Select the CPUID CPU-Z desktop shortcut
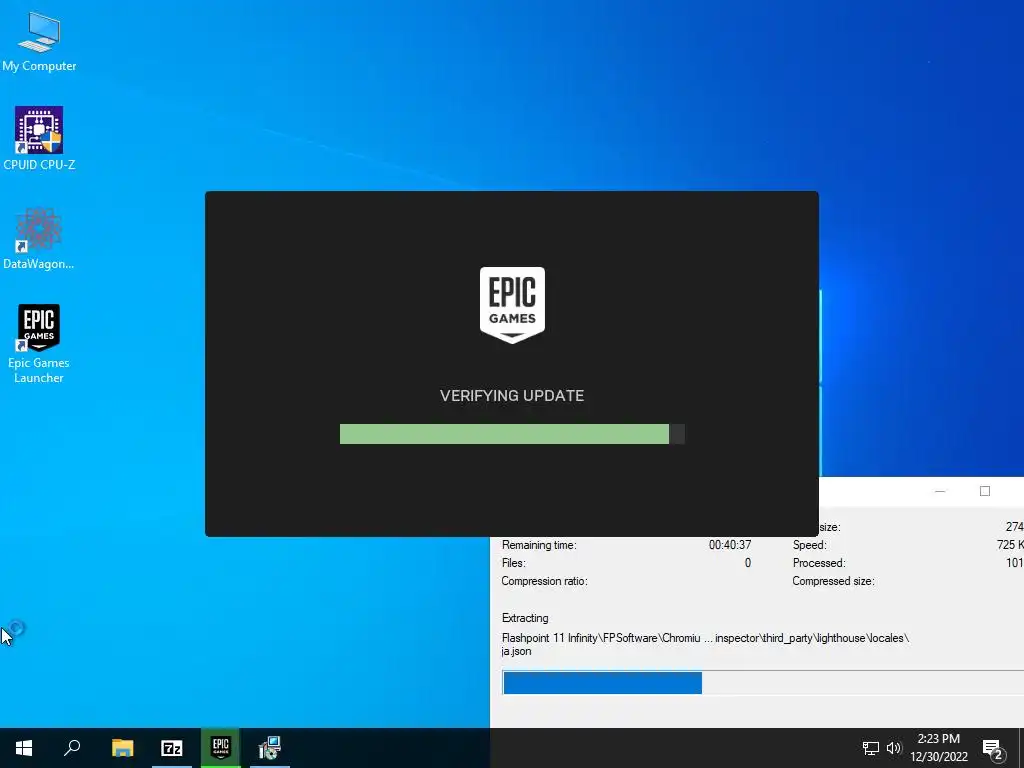Viewport: 1024px width, 768px height. pyautogui.click(x=39, y=138)
